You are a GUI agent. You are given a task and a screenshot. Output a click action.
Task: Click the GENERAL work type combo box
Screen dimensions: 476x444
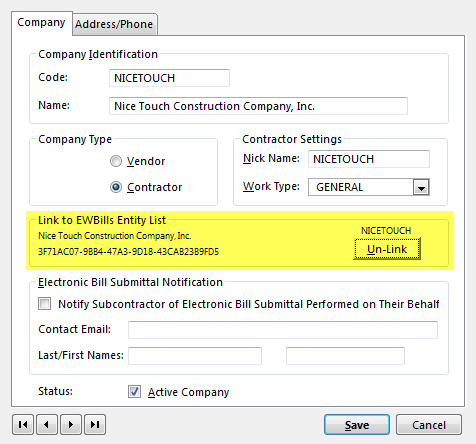369,187
